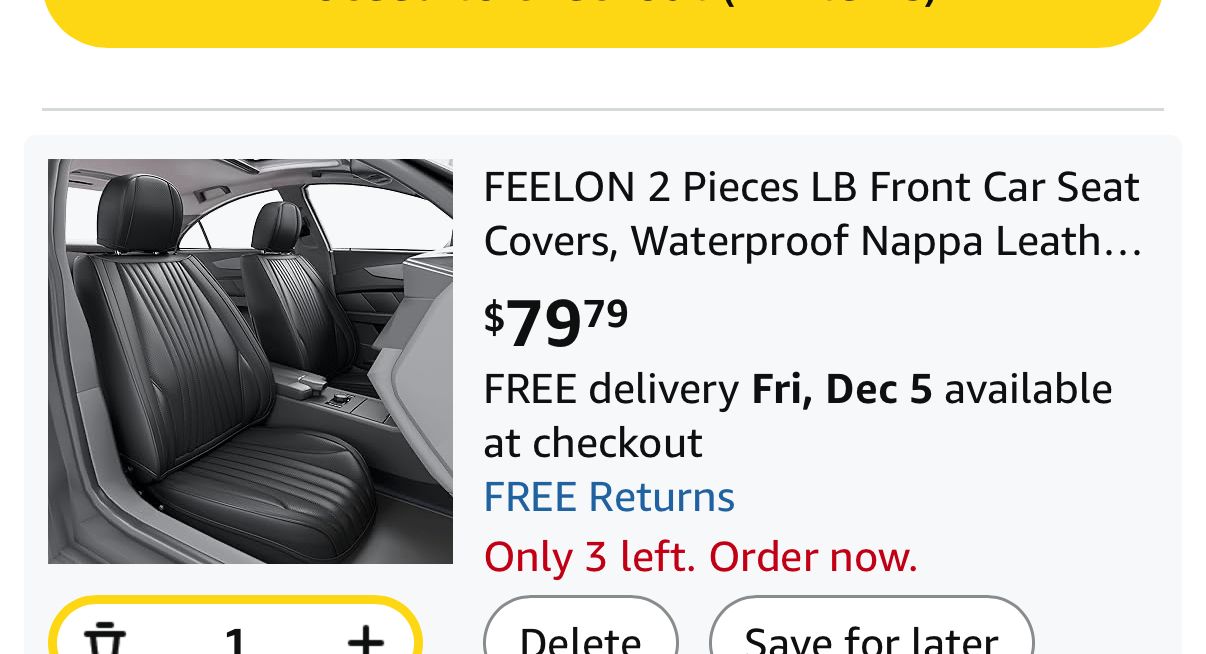
Task: Click the 'FREE delivery' text
Action: (611, 389)
